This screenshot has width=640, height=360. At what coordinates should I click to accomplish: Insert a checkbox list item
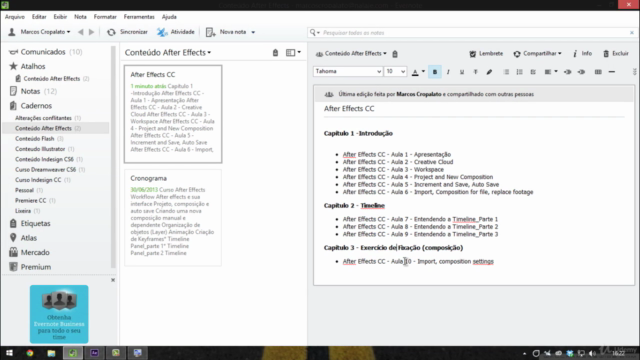[x=533, y=72]
